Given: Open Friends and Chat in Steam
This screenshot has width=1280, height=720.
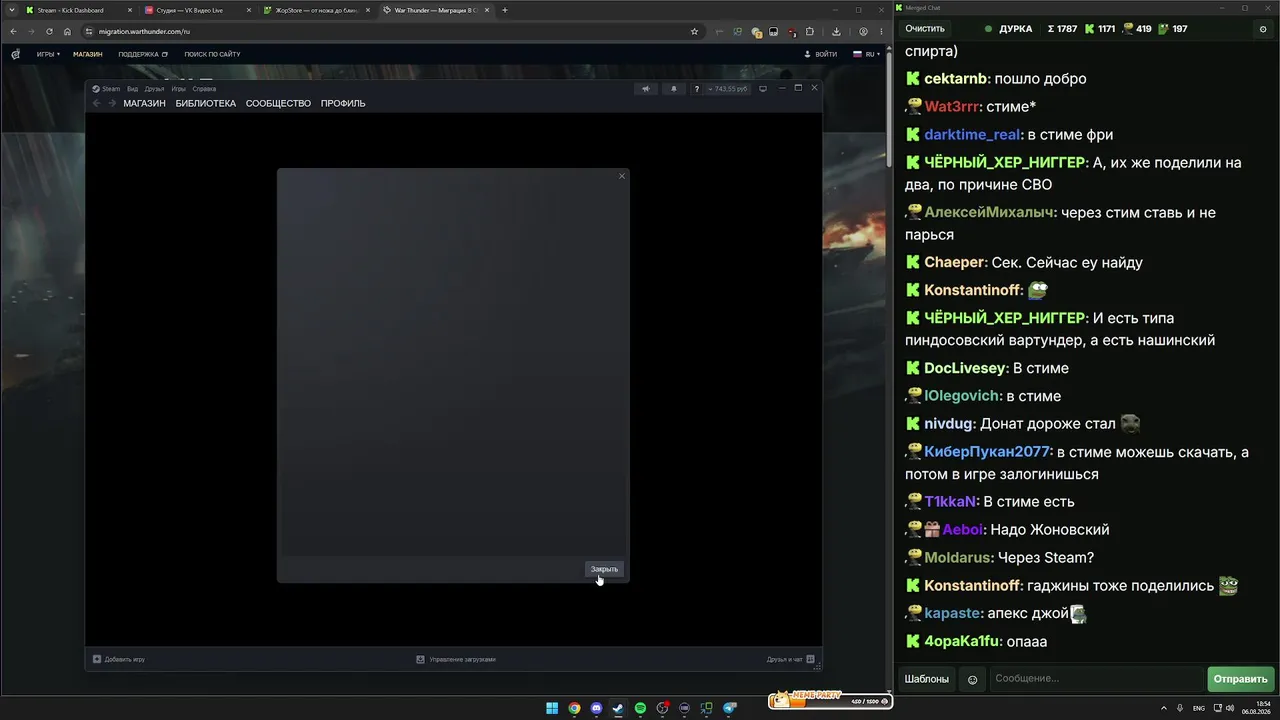Looking at the screenshot, I should pos(791,659).
